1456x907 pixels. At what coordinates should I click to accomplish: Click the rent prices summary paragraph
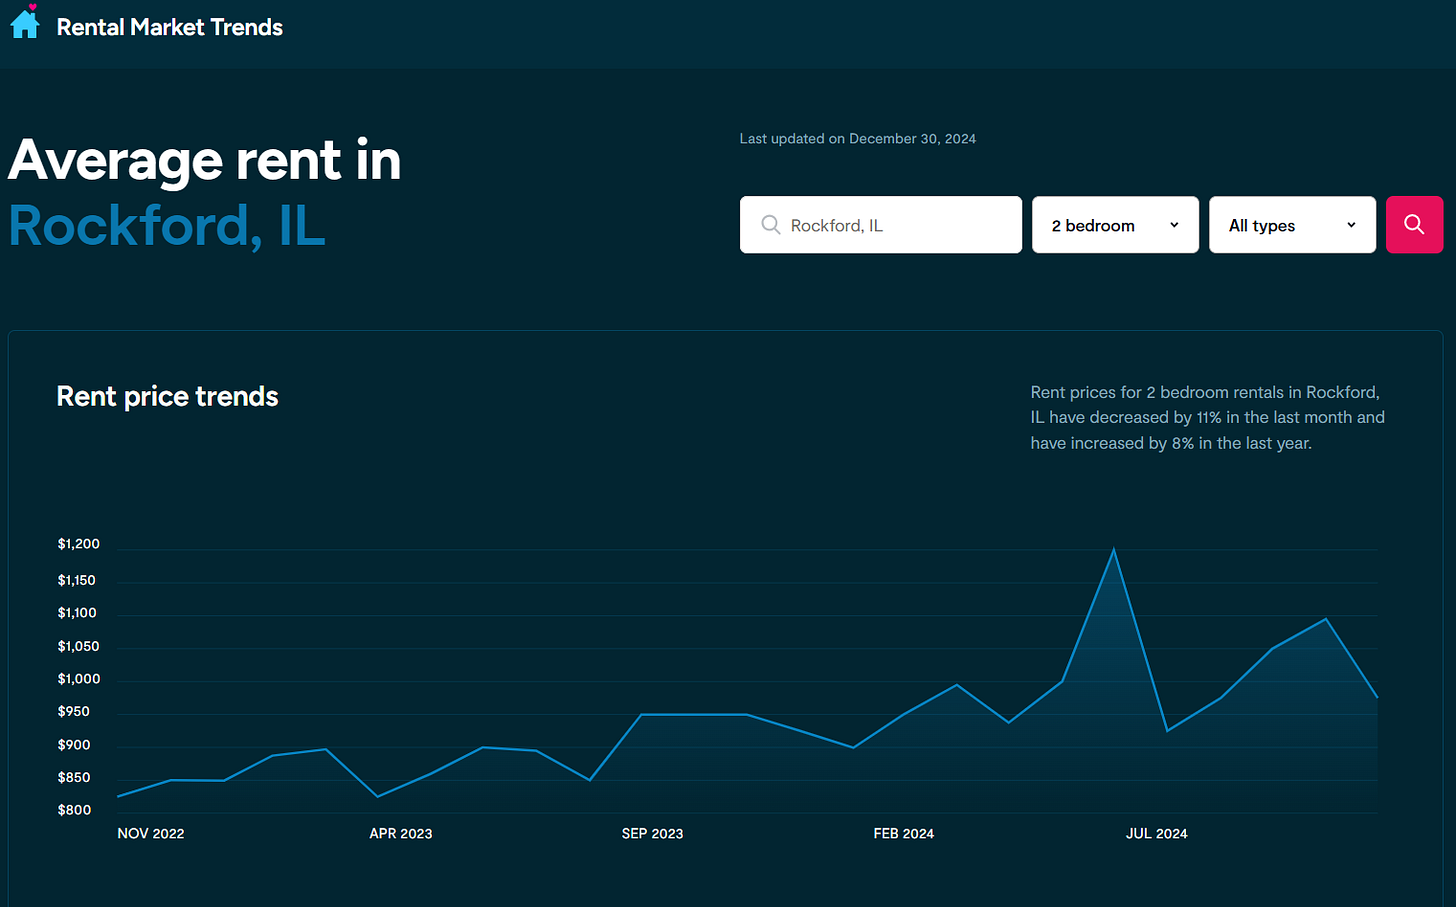(1208, 418)
